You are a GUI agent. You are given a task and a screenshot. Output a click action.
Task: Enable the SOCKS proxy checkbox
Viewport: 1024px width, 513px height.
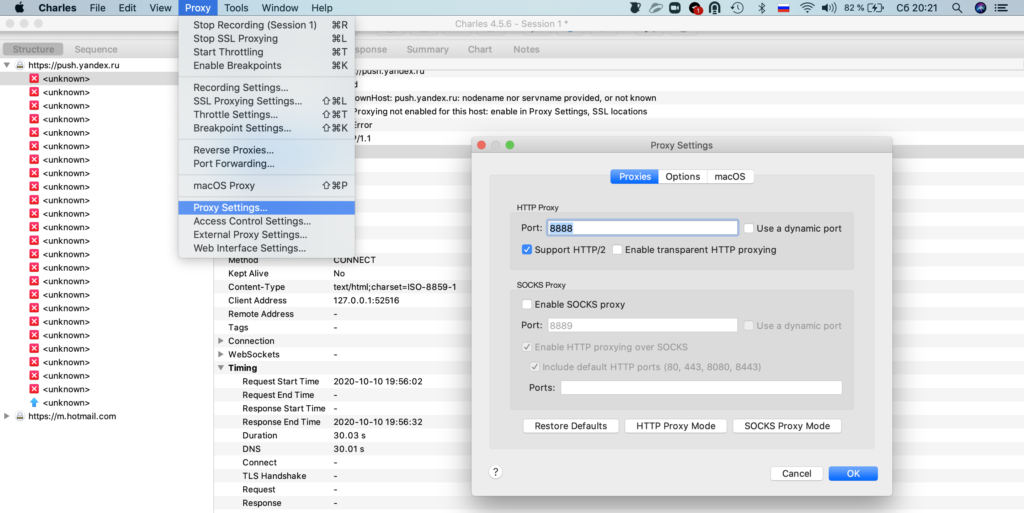527,304
